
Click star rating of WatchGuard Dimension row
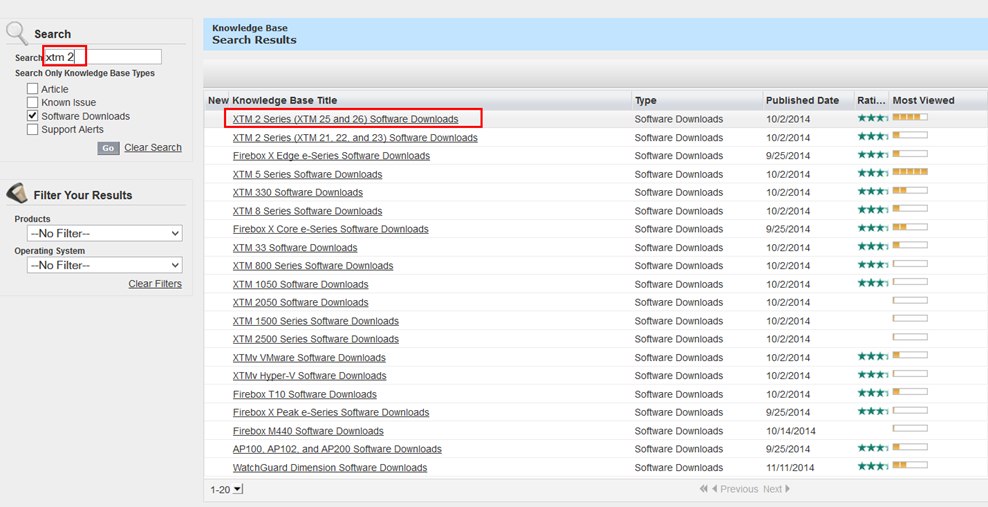pos(873,466)
